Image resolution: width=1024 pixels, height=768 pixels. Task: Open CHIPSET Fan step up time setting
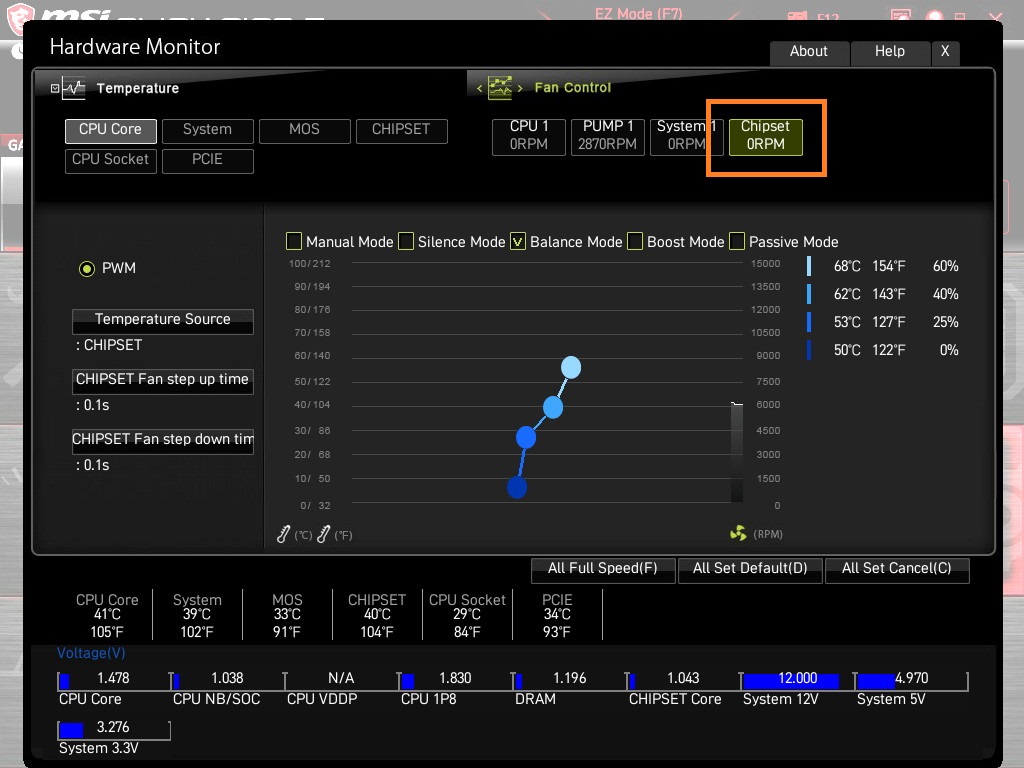pos(163,381)
